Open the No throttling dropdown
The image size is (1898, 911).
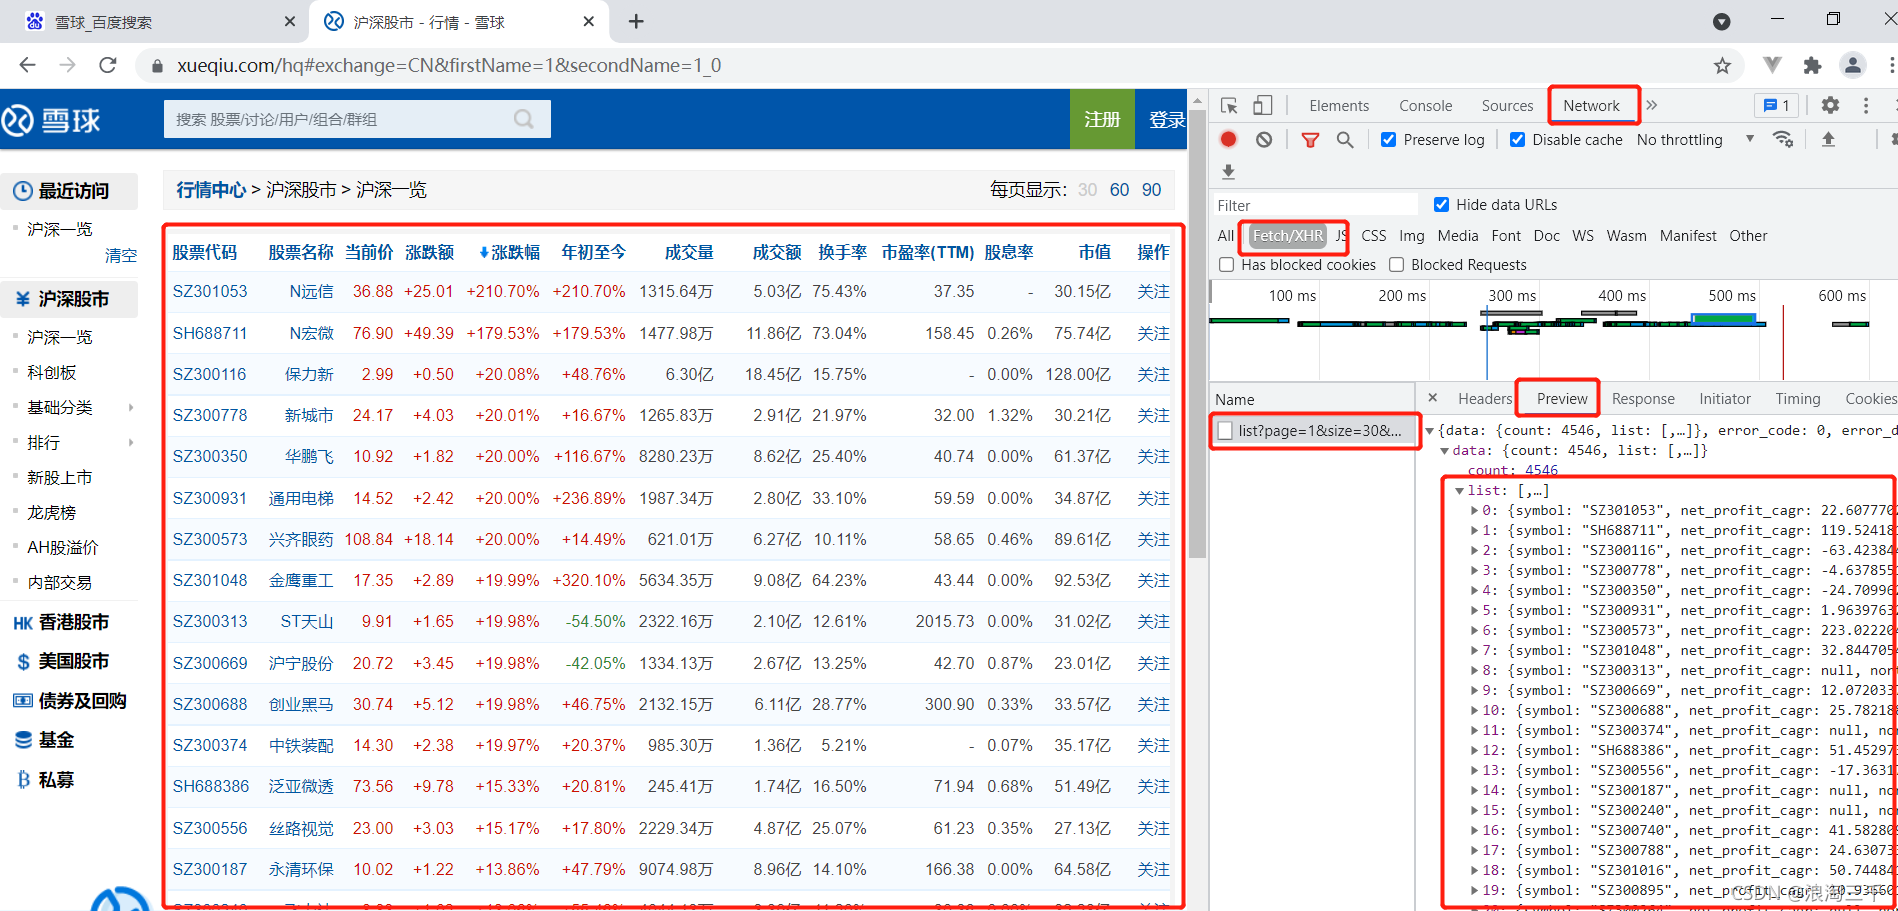[x=1696, y=140]
